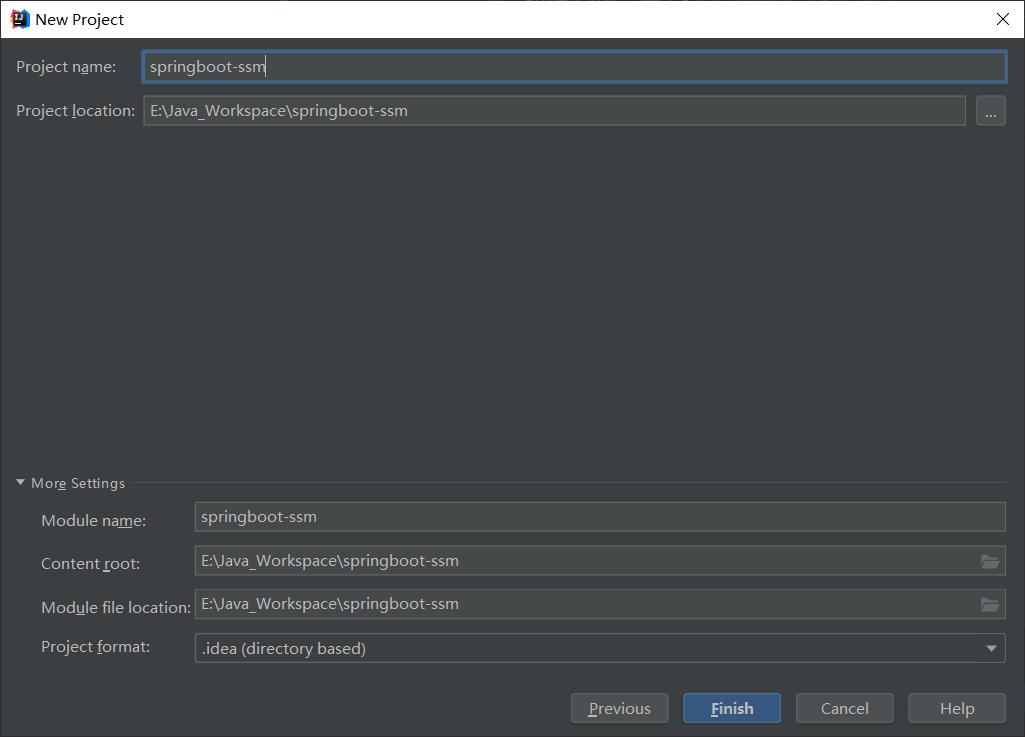Click the 'Project name:' label

click(66, 67)
